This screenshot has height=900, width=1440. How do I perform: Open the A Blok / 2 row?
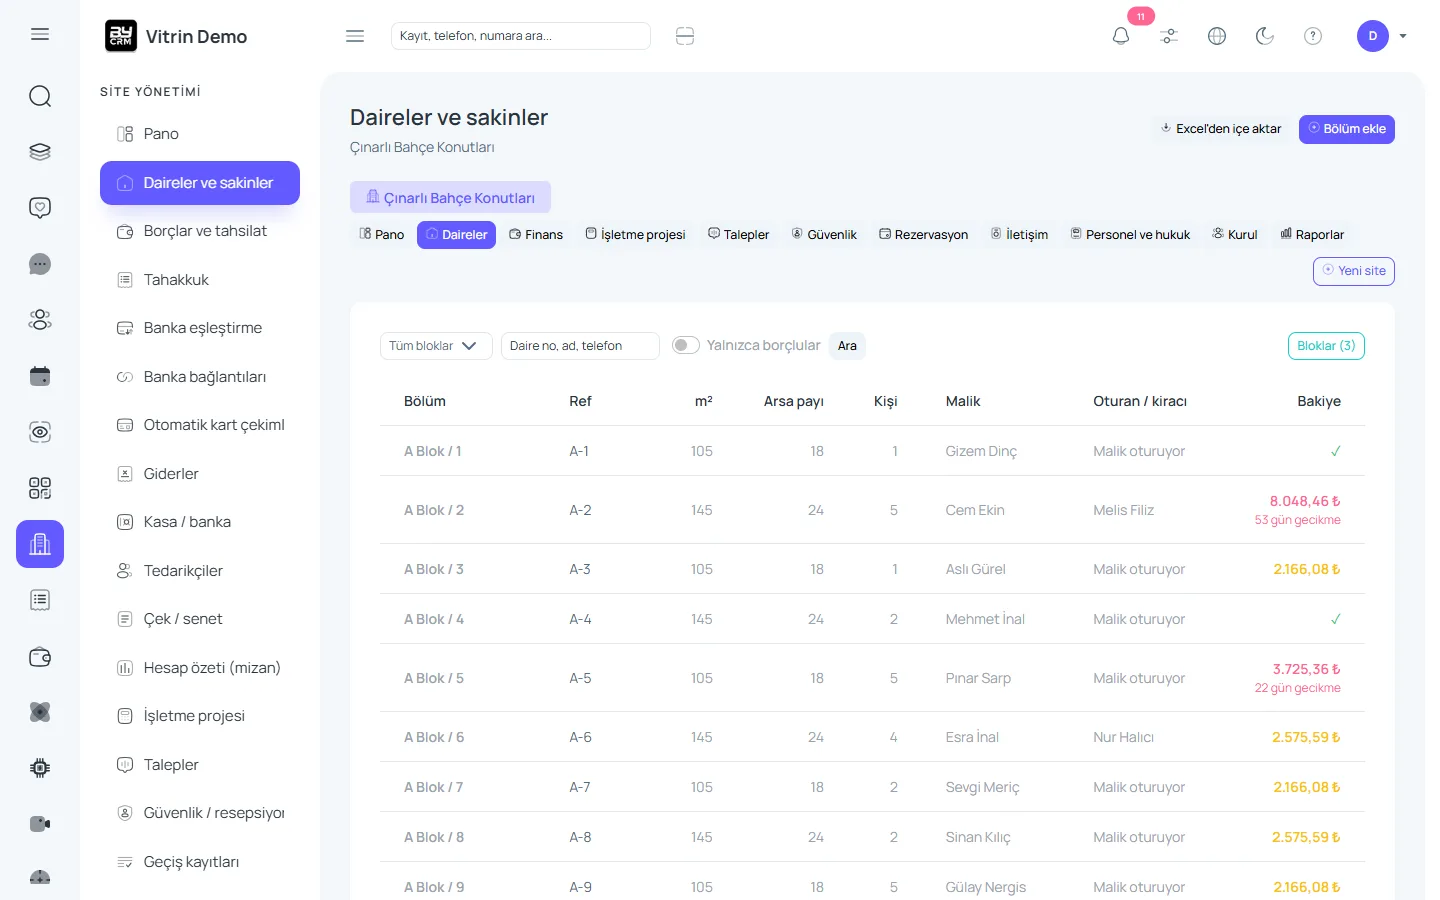click(x=872, y=510)
